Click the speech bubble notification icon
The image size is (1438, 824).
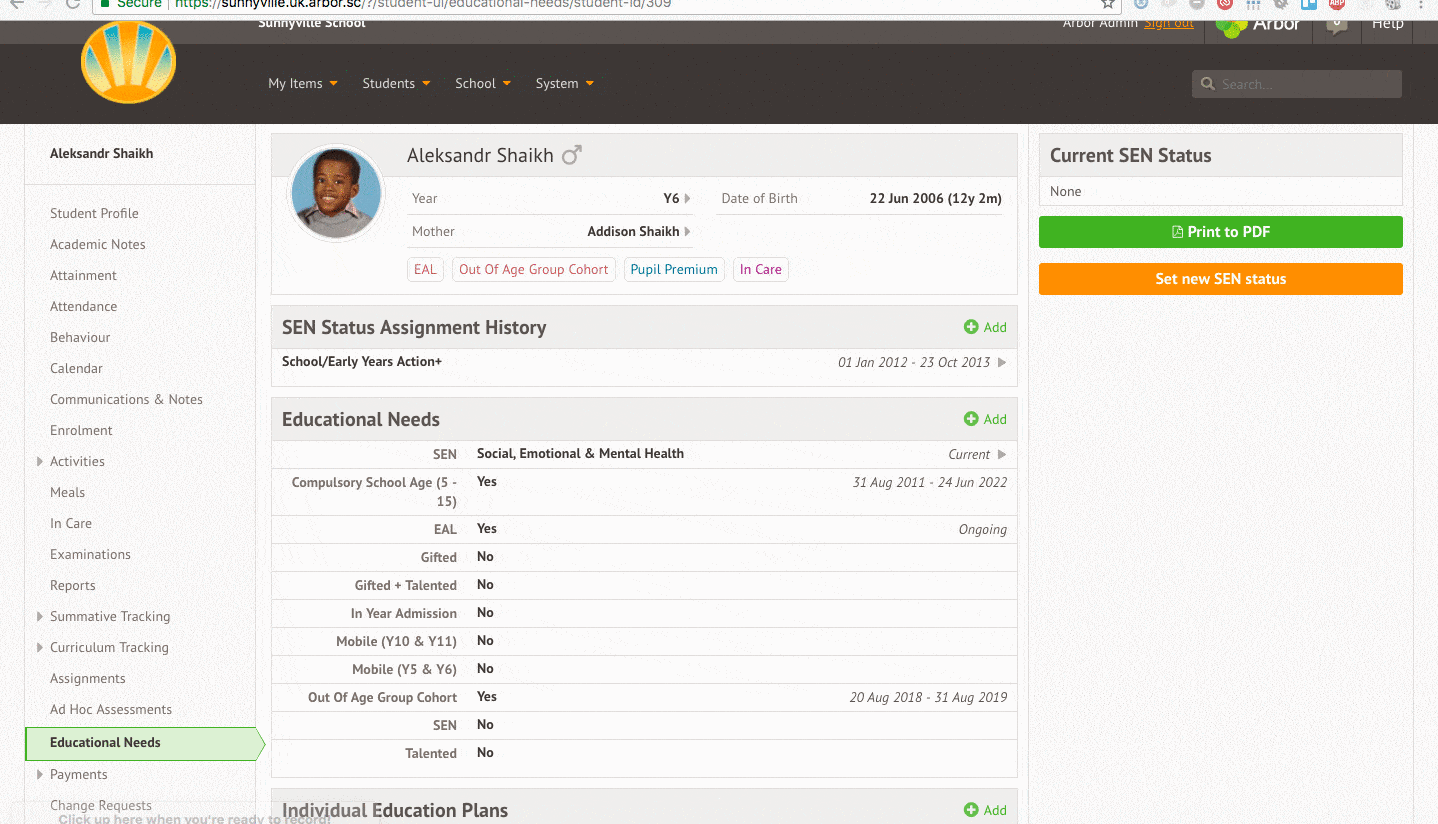pyautogui.click(x=1336, y=25)
